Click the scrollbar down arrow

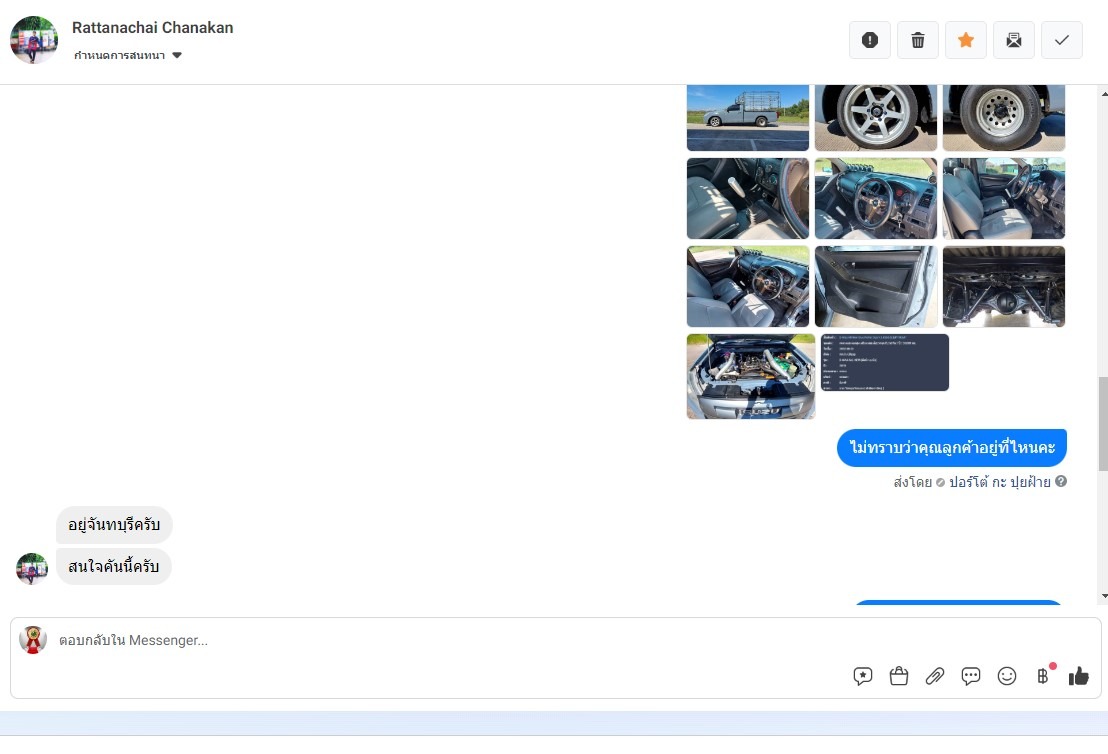[x=1104, y=596]
